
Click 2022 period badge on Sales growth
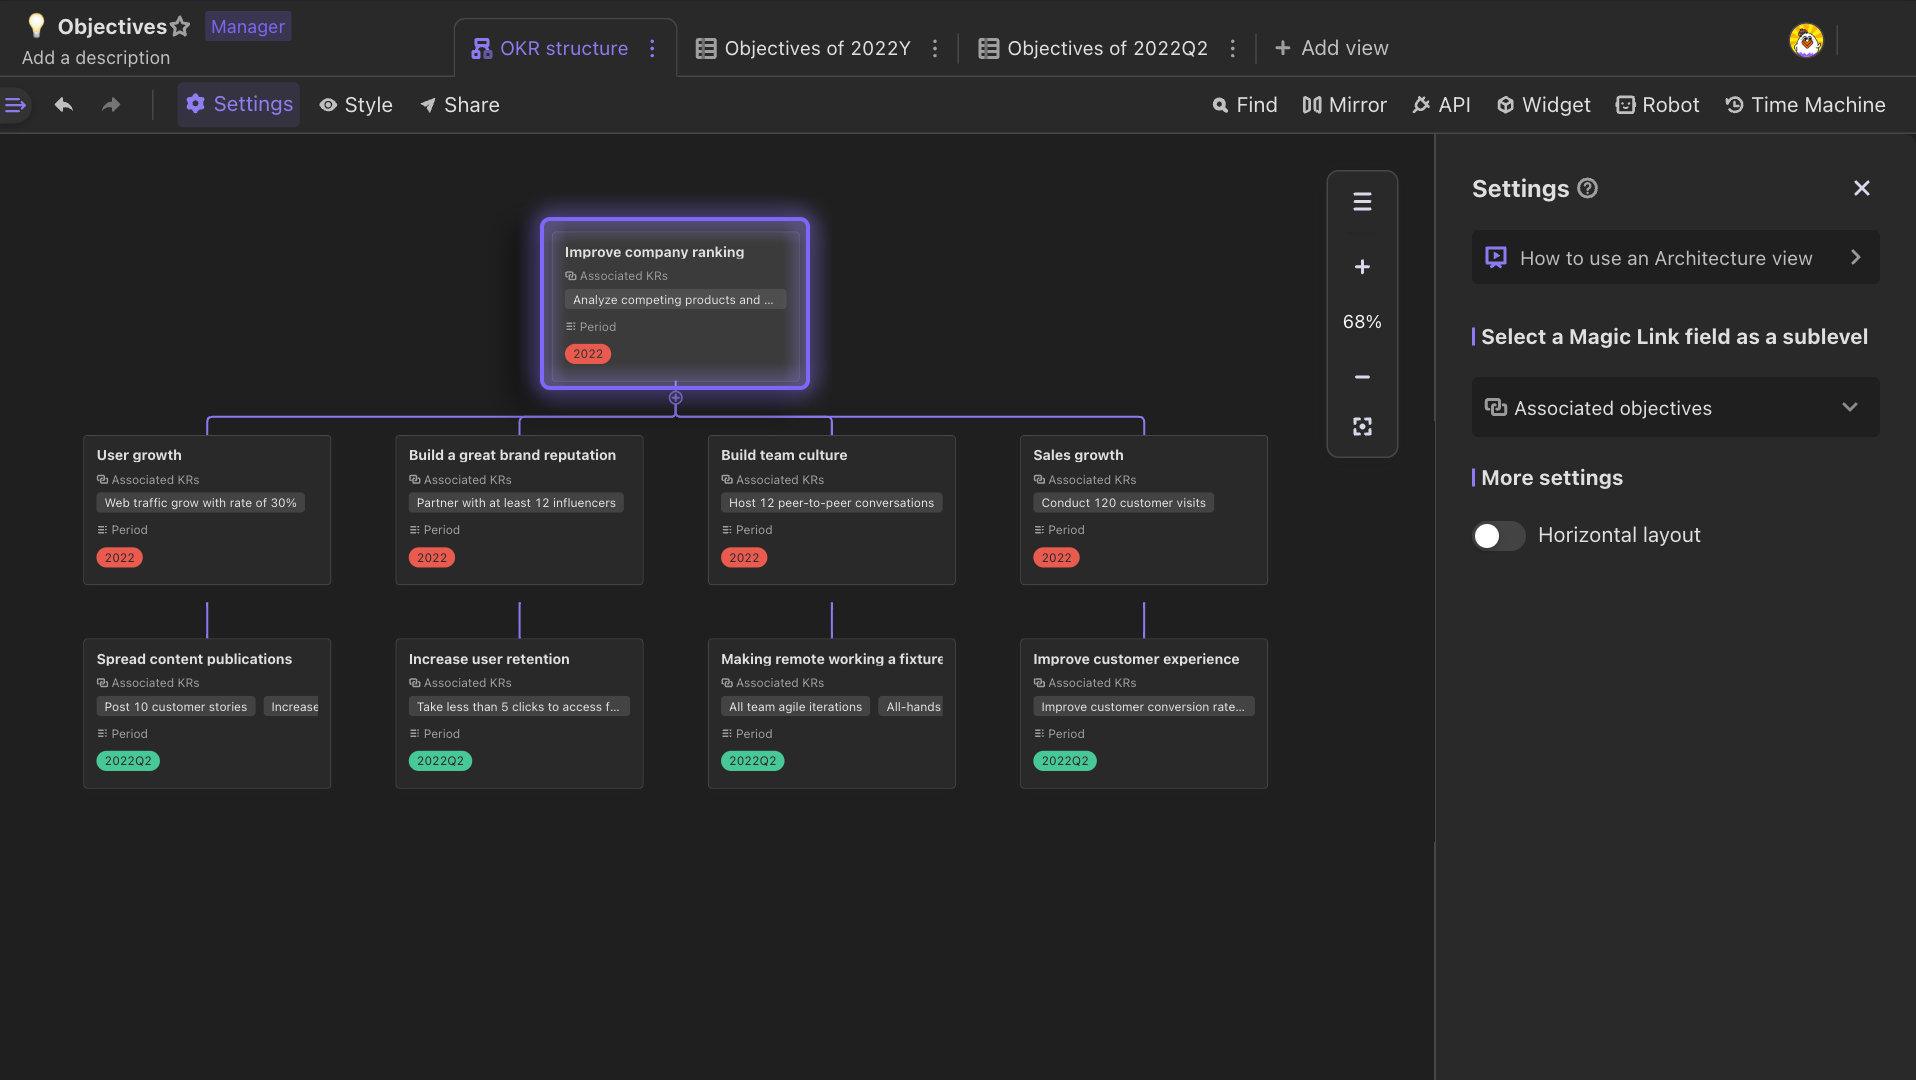coord(1056,558)
